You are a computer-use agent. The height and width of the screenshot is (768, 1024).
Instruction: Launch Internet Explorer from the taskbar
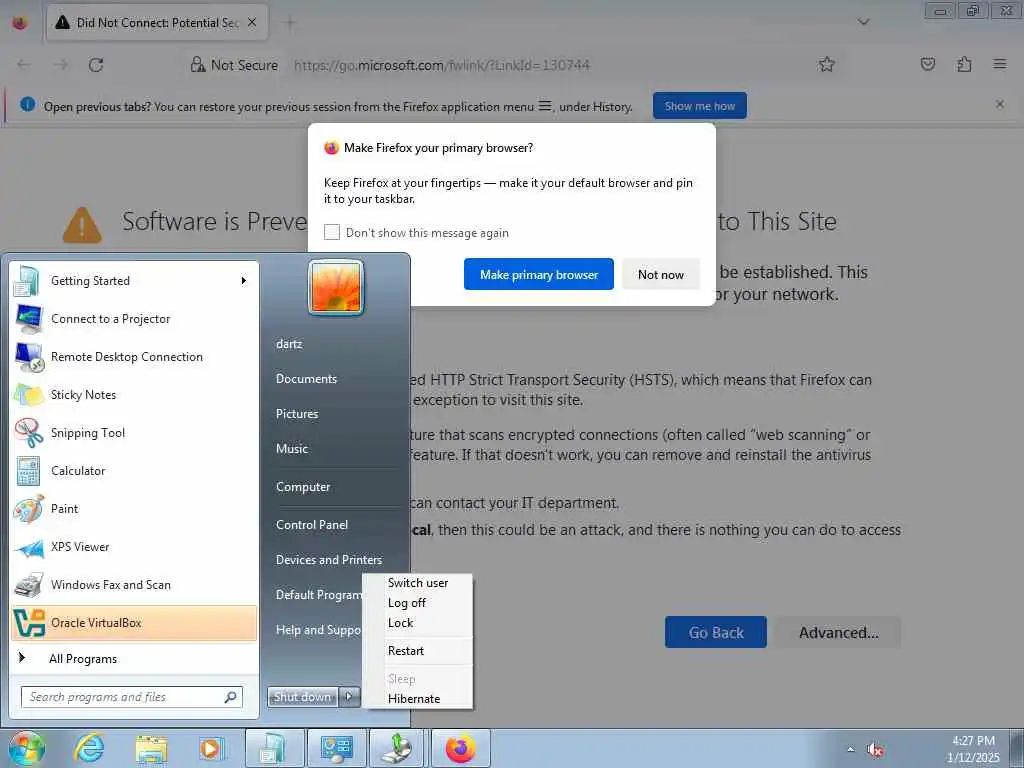coord(89,748)
